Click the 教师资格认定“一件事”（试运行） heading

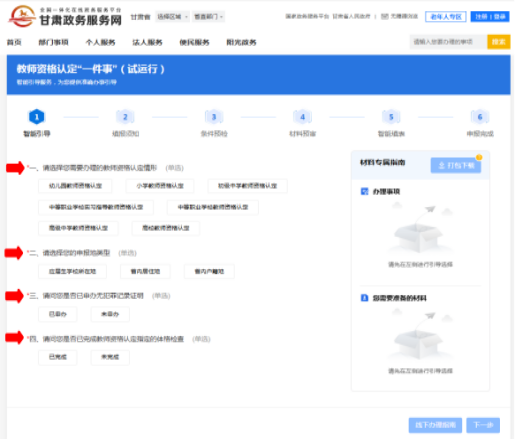click(91, 69)
